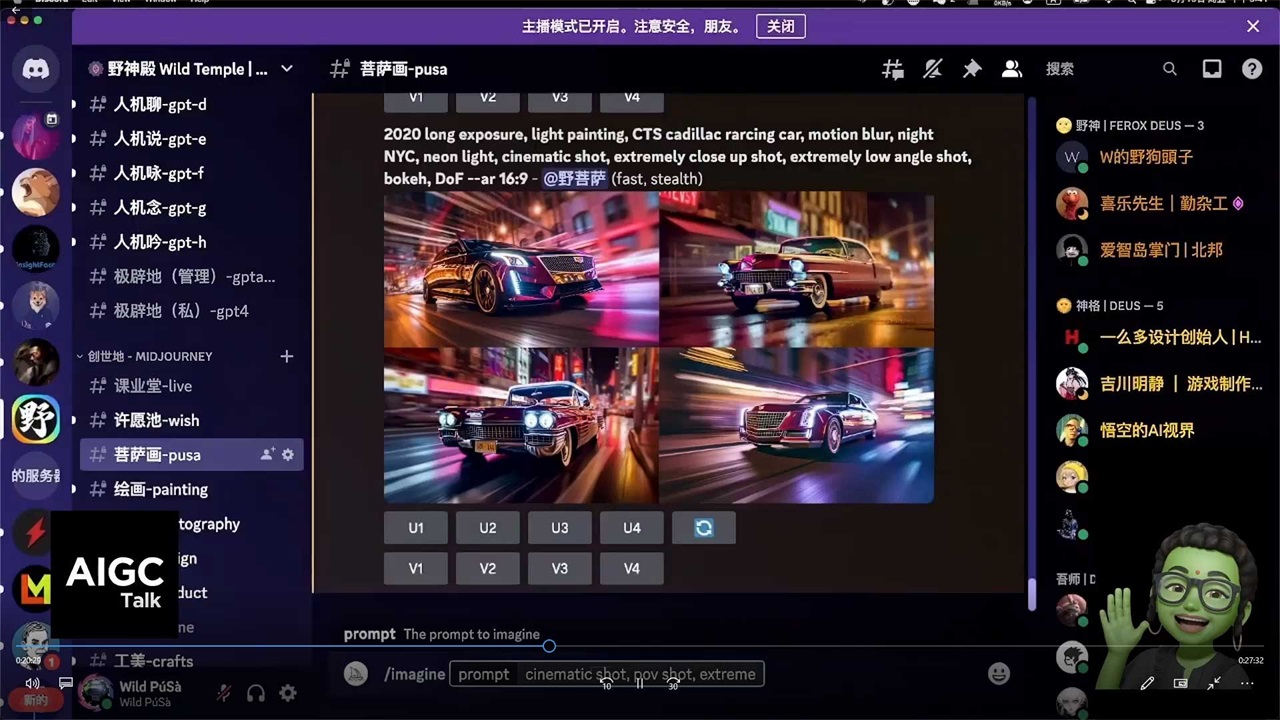Click the video progress bar handle
Image resolution: width=1280 pixels, height=720 pixels.
549,646
